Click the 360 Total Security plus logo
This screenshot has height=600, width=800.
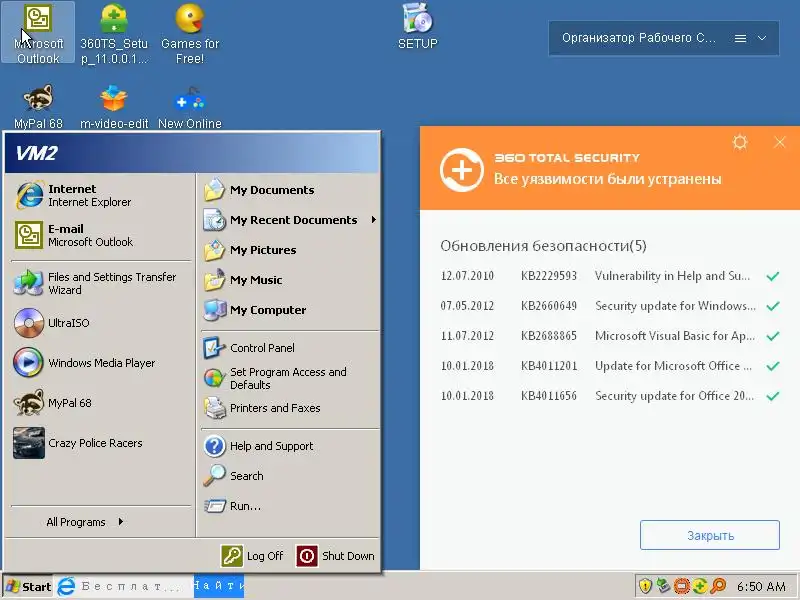click(x=462, y=170)
